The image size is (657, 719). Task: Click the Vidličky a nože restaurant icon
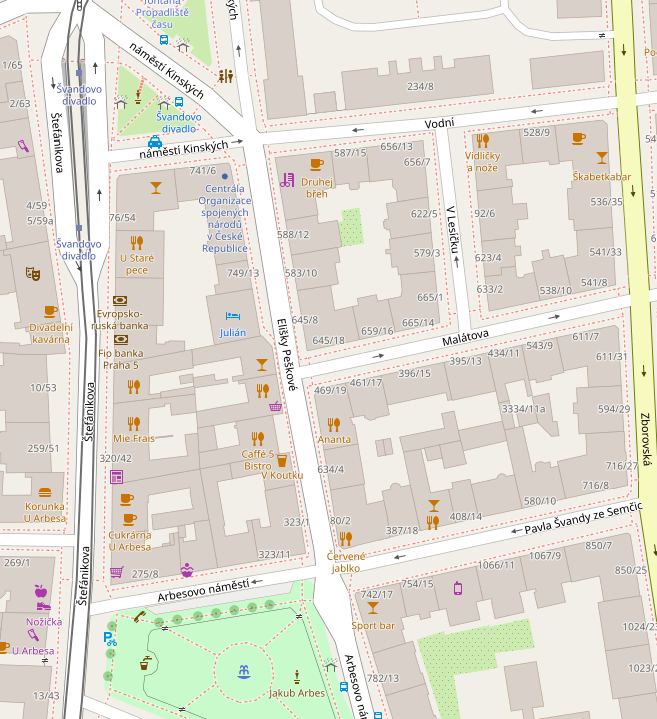pos(482,140)
